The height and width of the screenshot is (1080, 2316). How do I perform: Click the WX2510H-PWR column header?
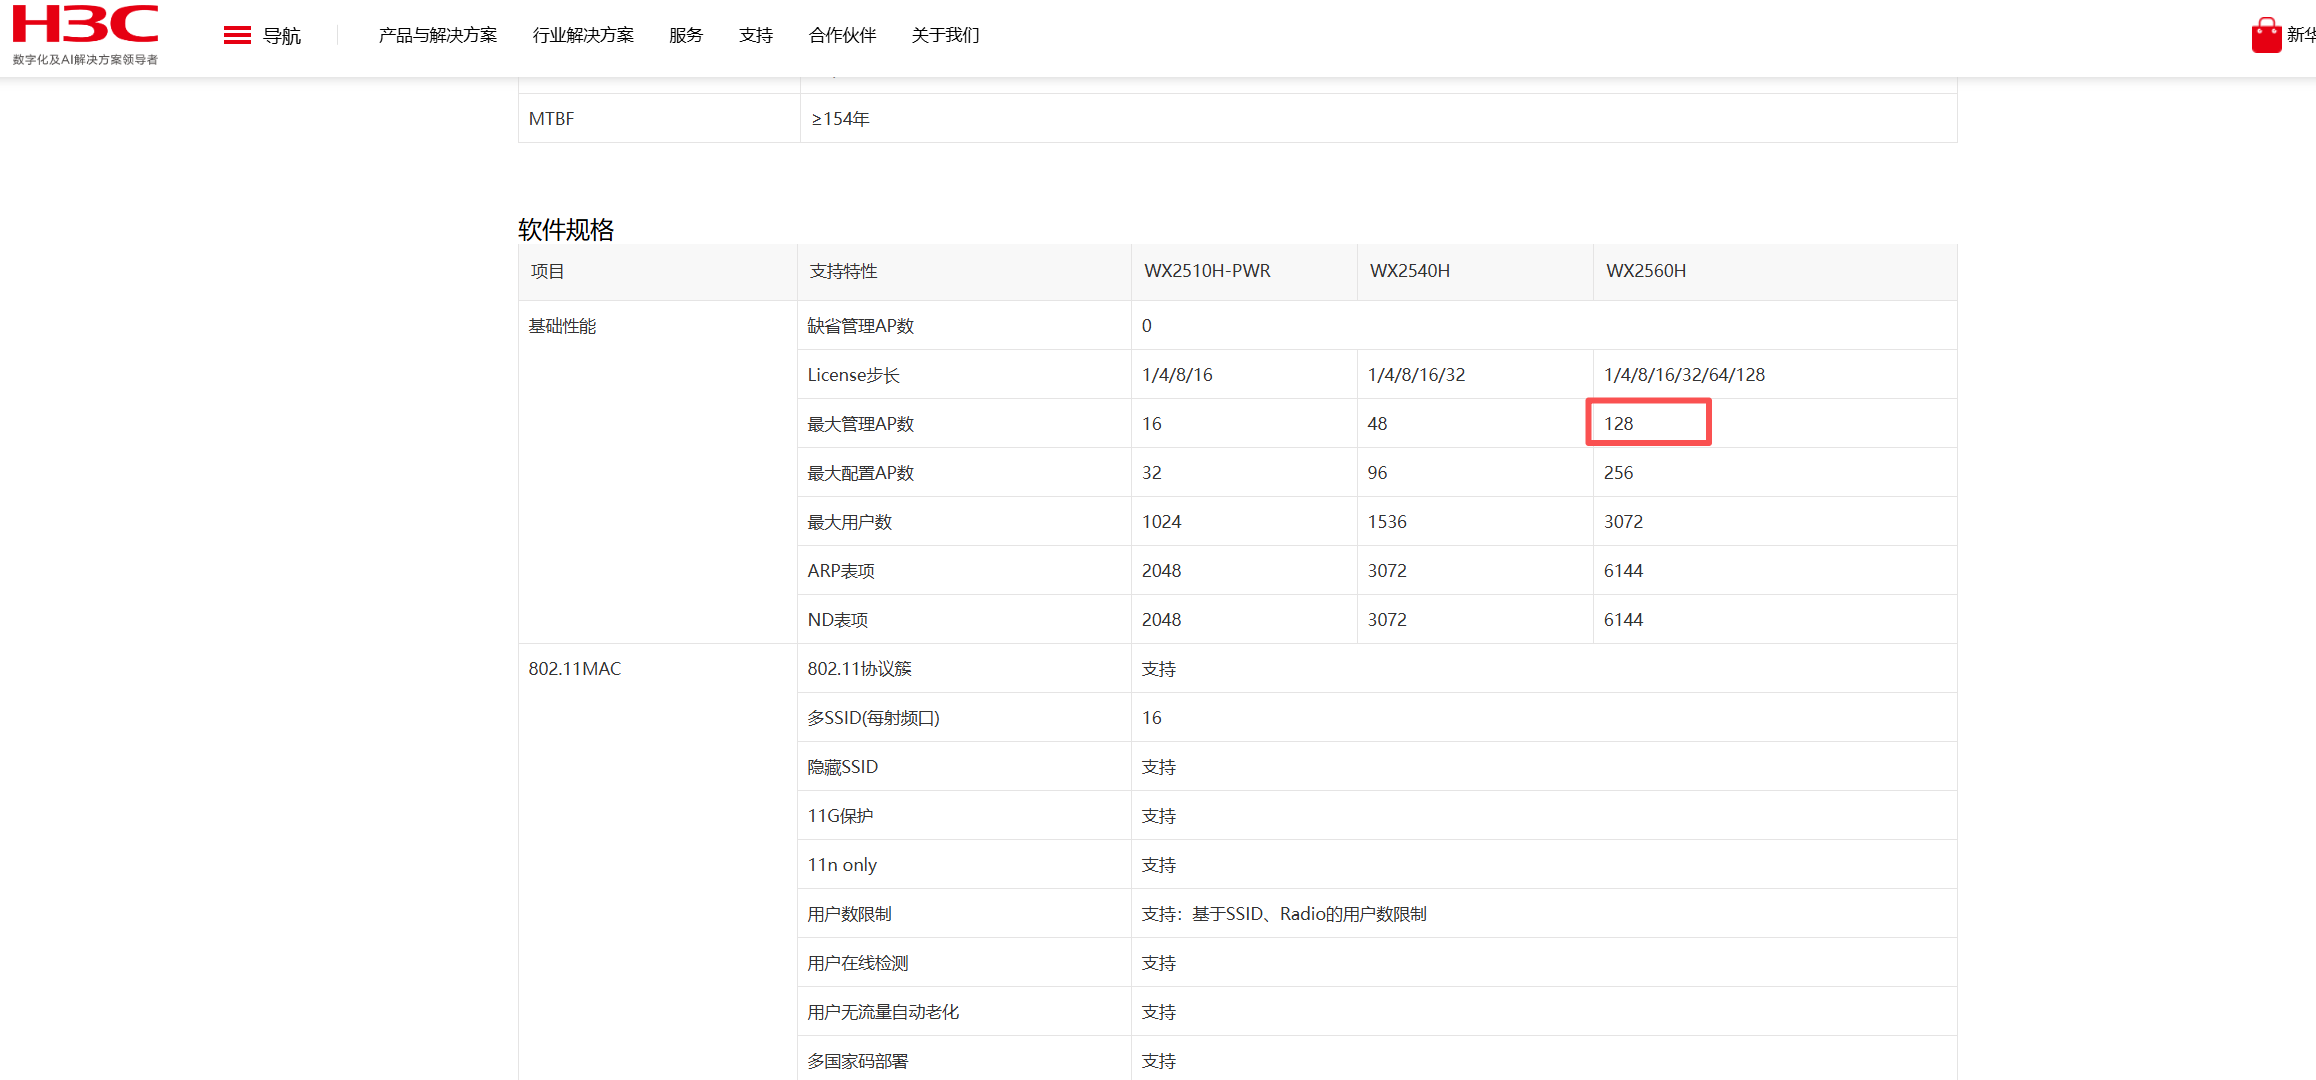1207,271
